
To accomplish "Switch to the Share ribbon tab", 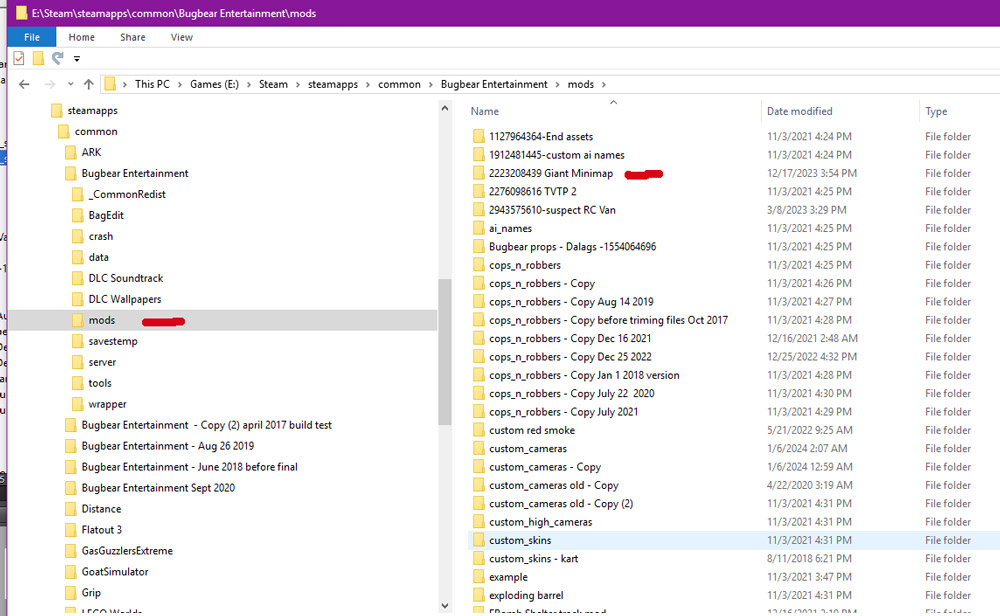I will (x=133, y=37).
